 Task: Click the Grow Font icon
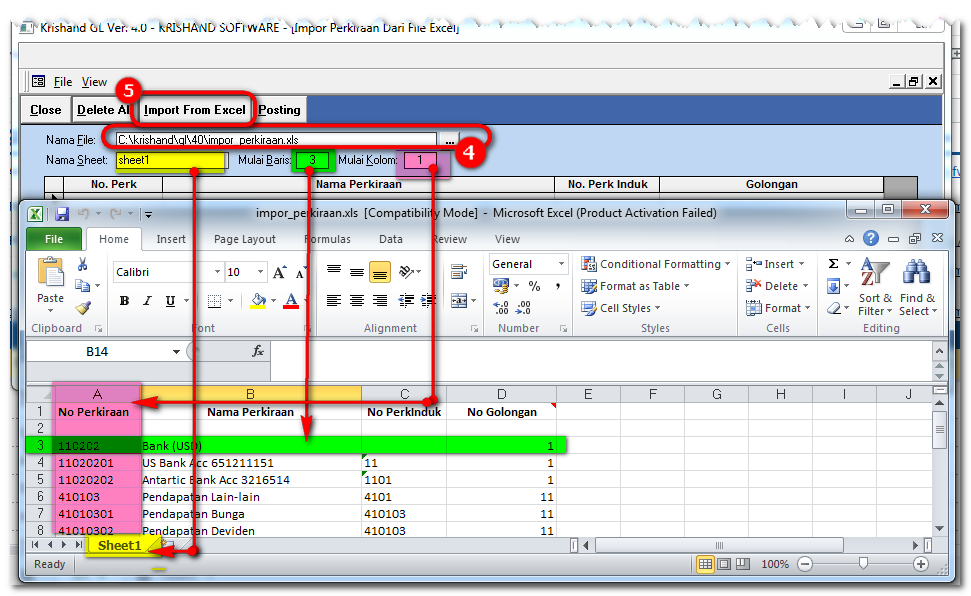coord(279,273)
